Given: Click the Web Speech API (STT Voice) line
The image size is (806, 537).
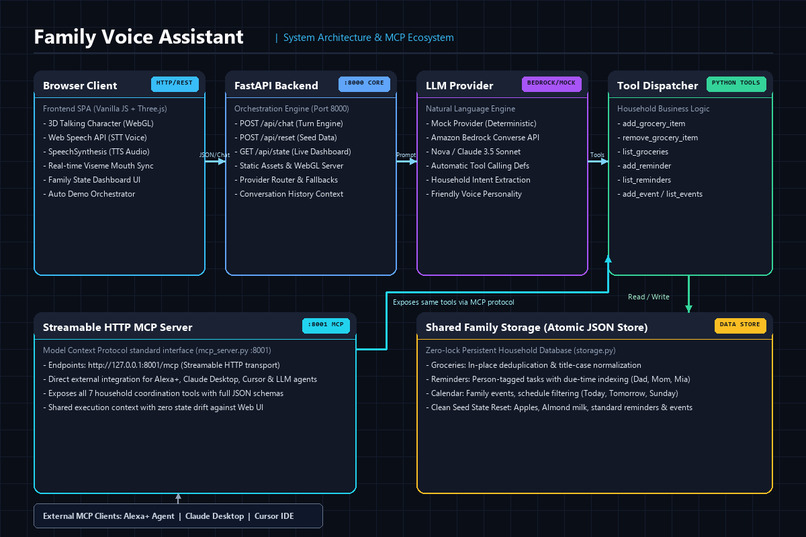Looking at the screenshot, I should pyautogui.click(x=95, y=138).
